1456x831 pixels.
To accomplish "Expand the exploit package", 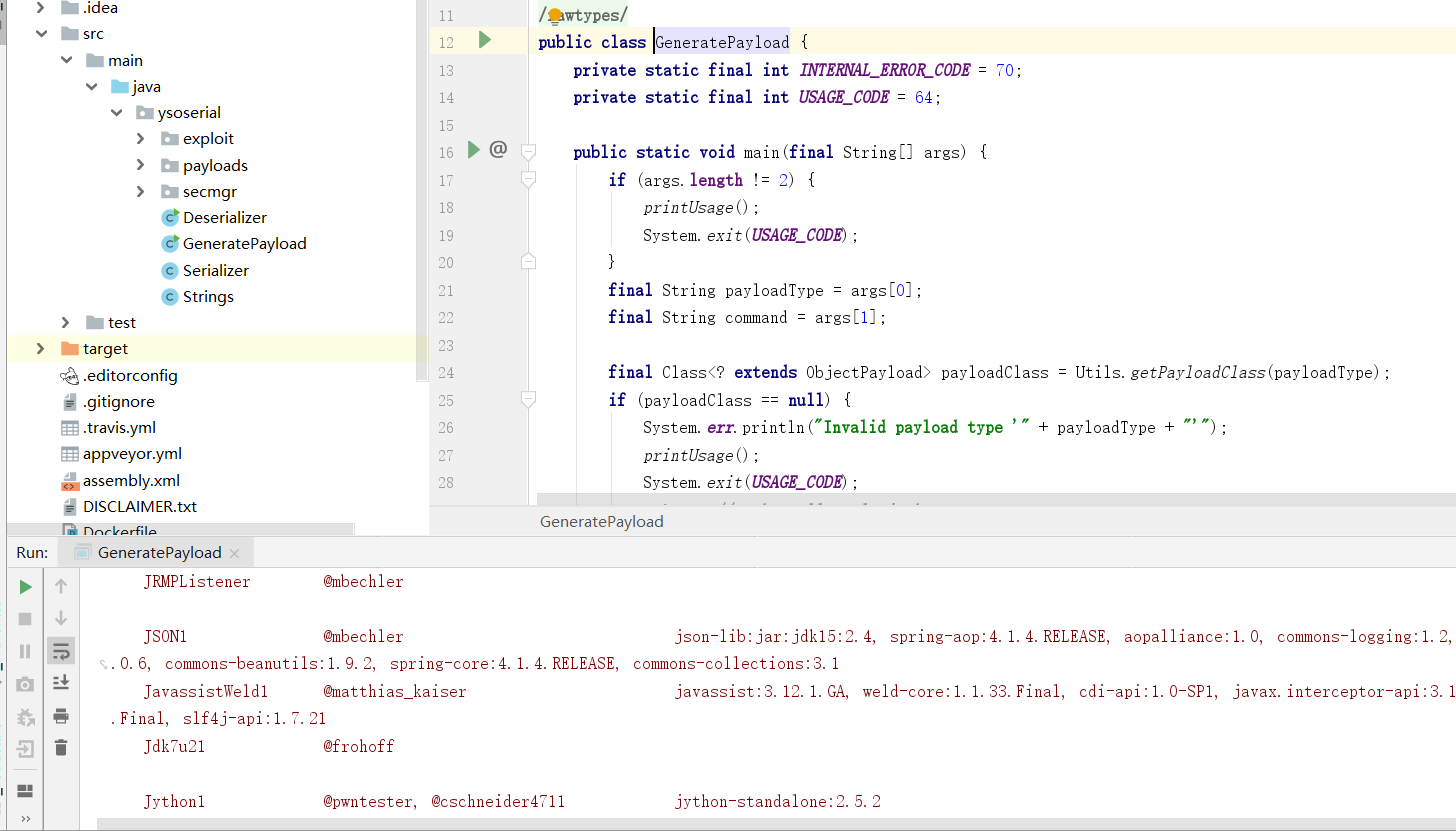I will (x=141, y=139).
